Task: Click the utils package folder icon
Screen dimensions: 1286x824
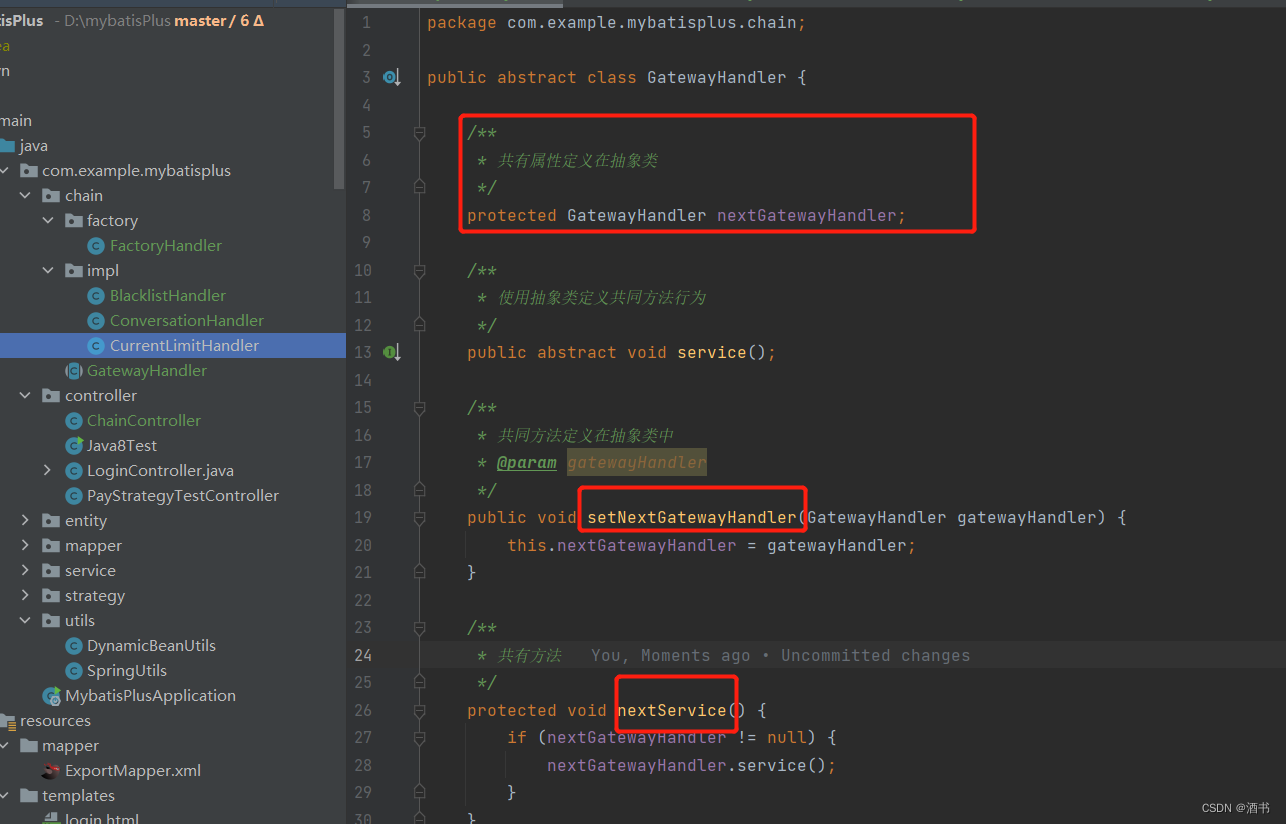Action: click(51, 621)
